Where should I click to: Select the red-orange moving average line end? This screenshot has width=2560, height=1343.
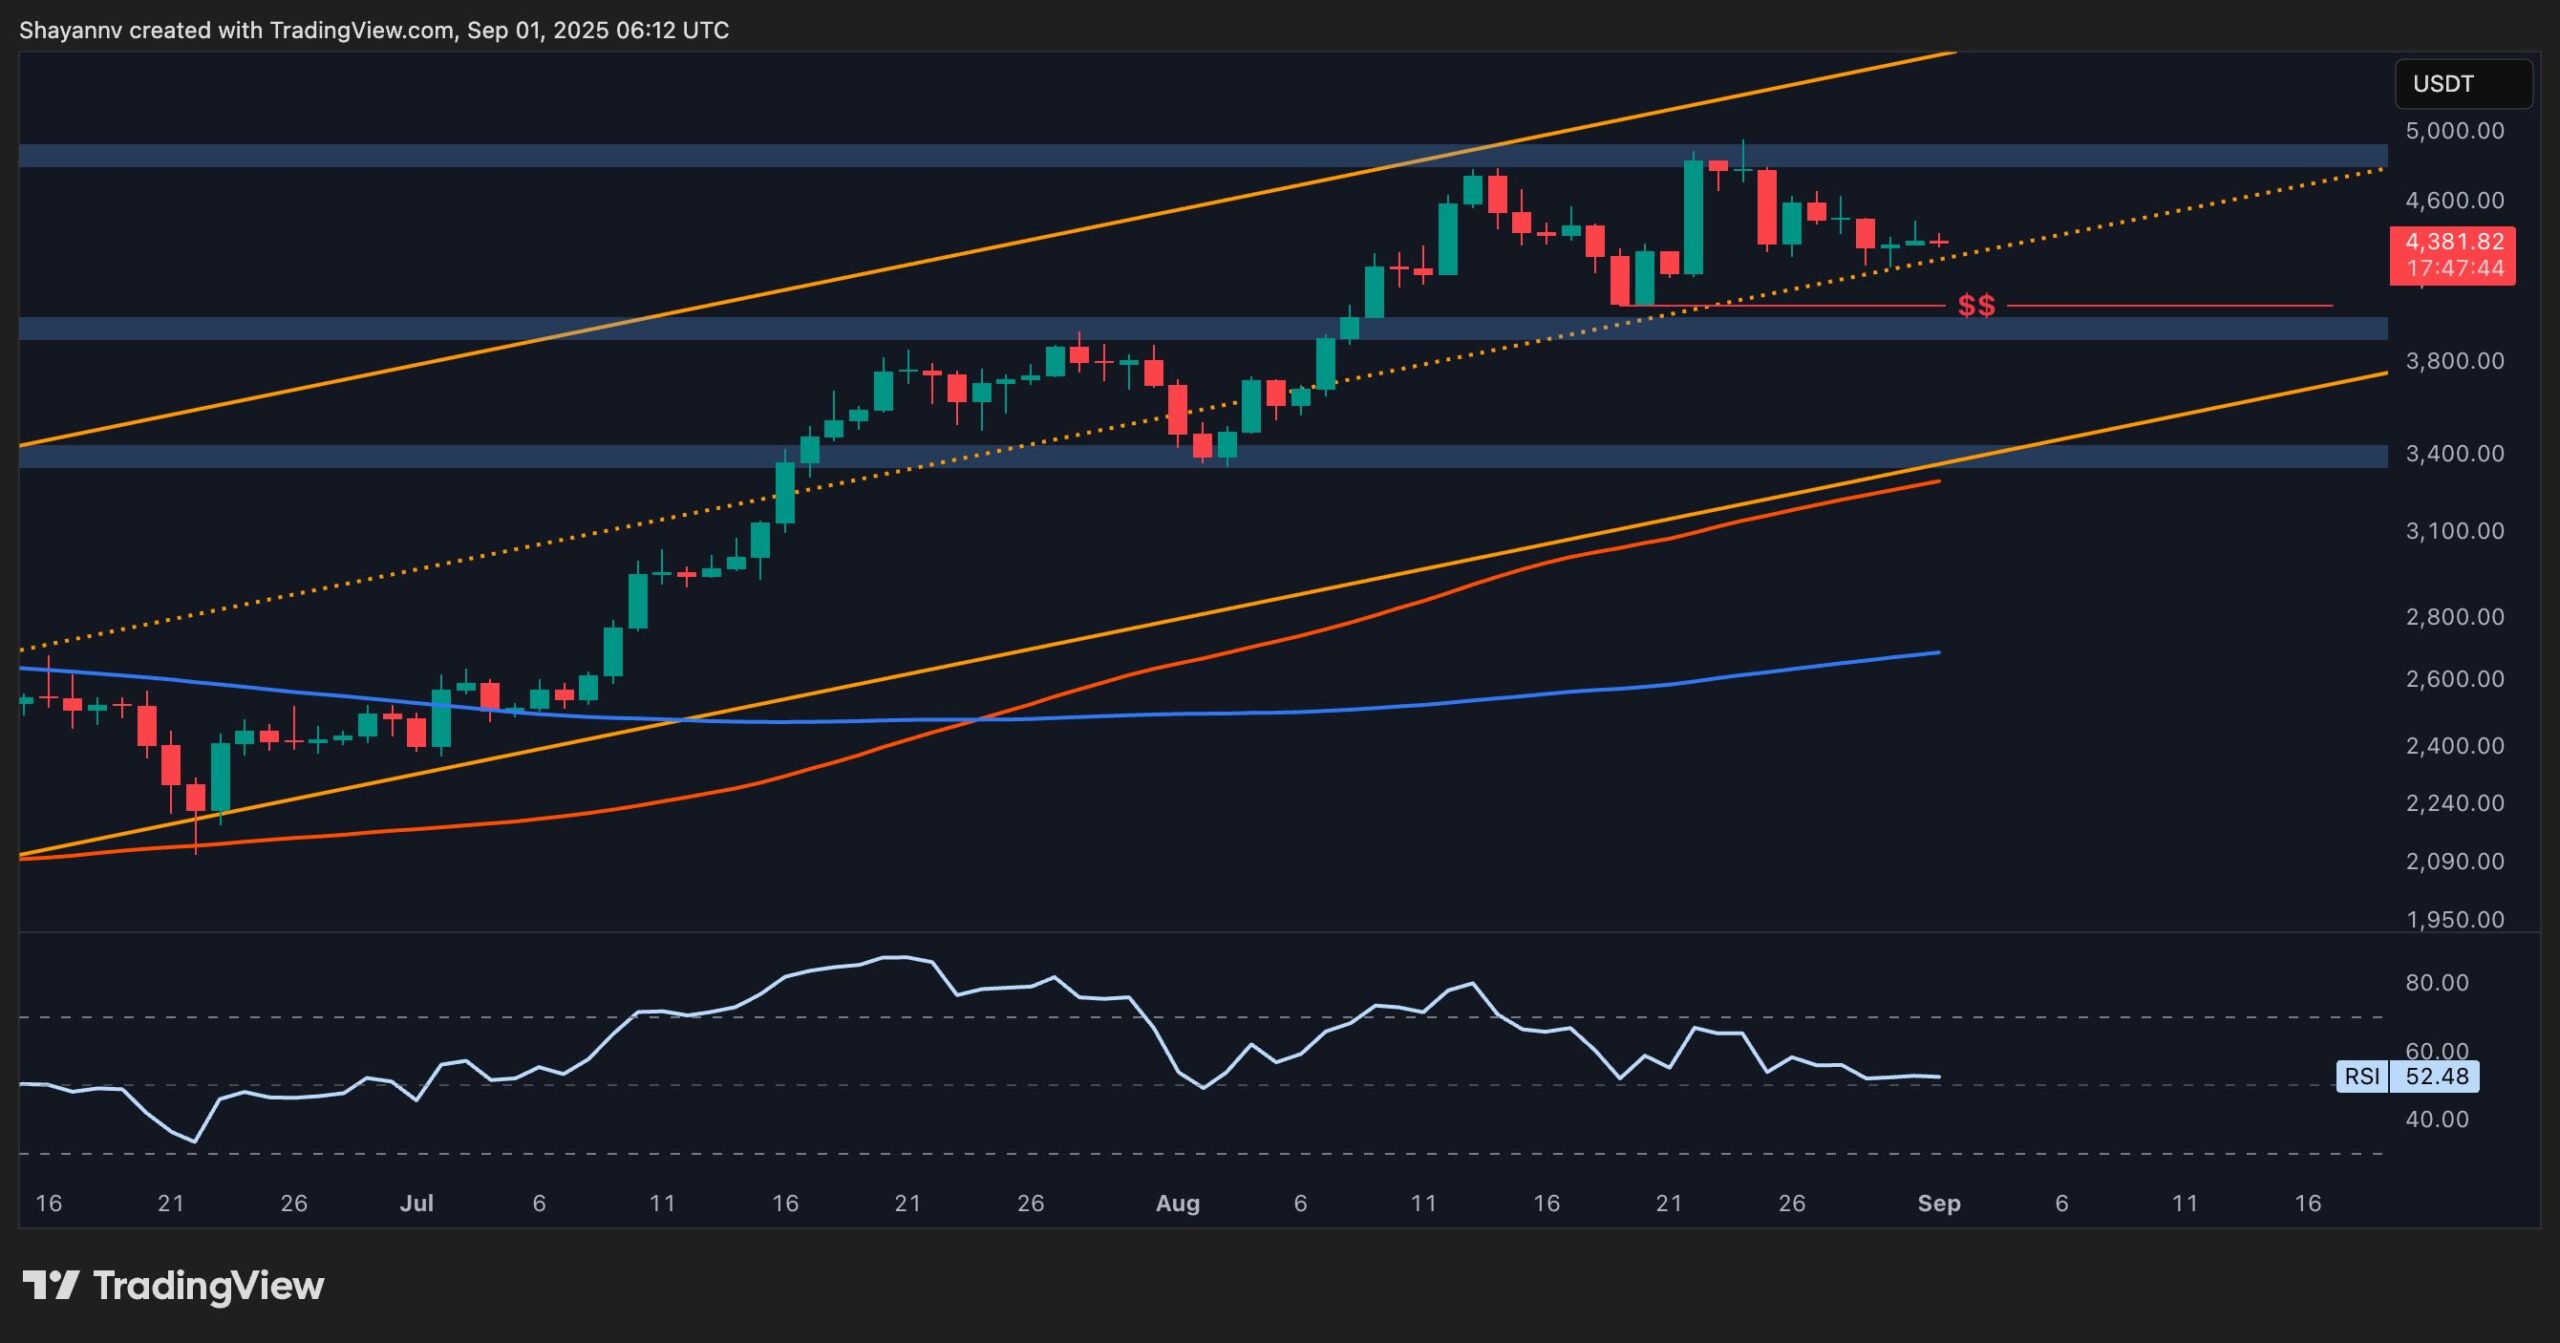click(1936, 482)
